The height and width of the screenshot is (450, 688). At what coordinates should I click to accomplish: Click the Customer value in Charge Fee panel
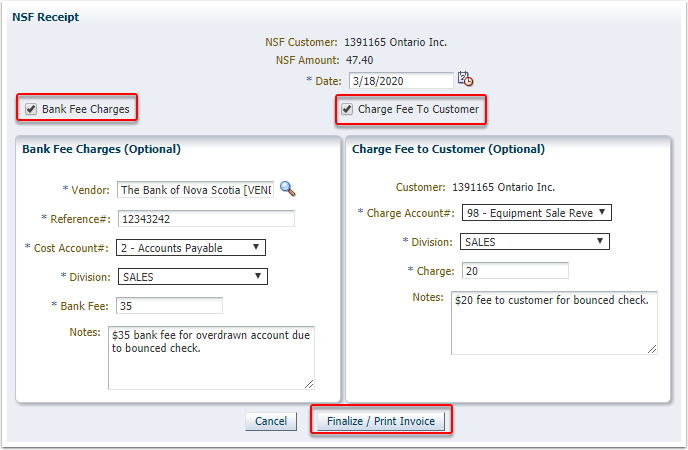503,187
